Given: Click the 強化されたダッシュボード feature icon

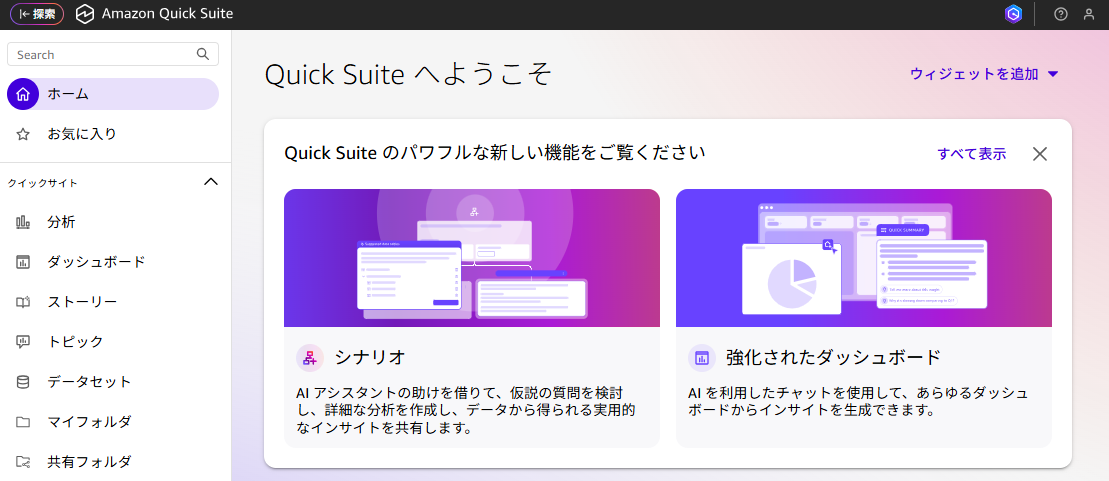Looking at the screenshot, I should 702,358.
